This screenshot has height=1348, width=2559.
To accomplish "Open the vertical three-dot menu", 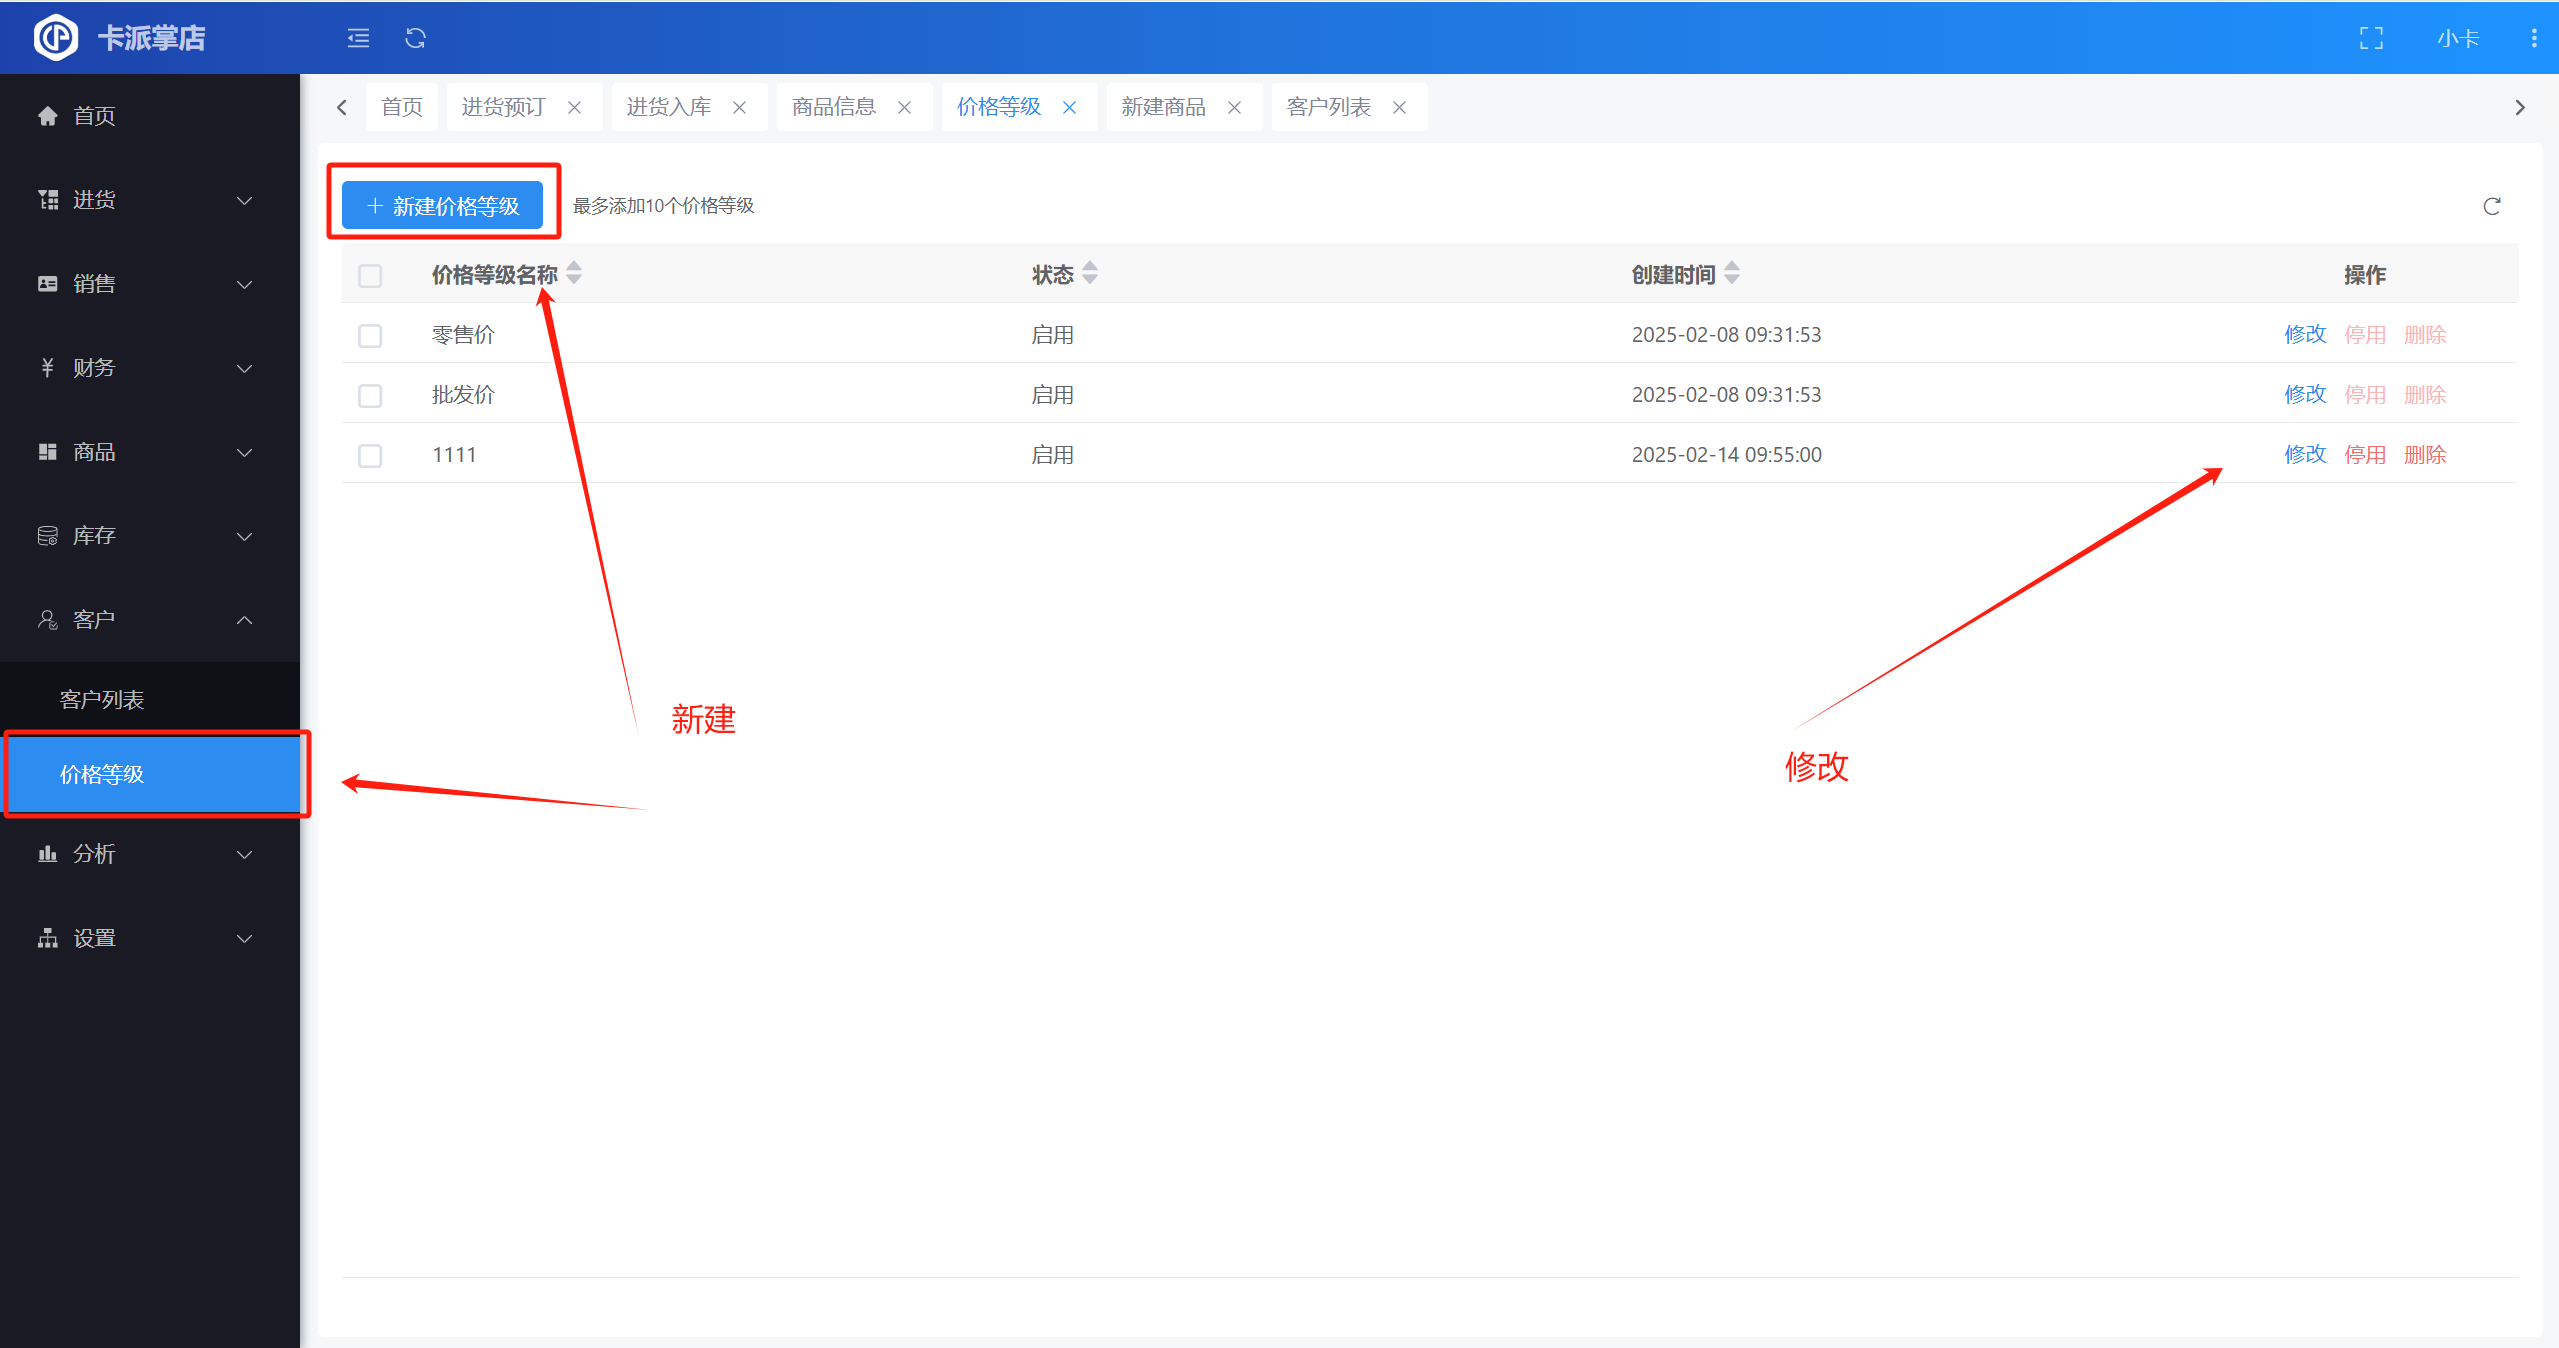I will (x=2533, y=38).
